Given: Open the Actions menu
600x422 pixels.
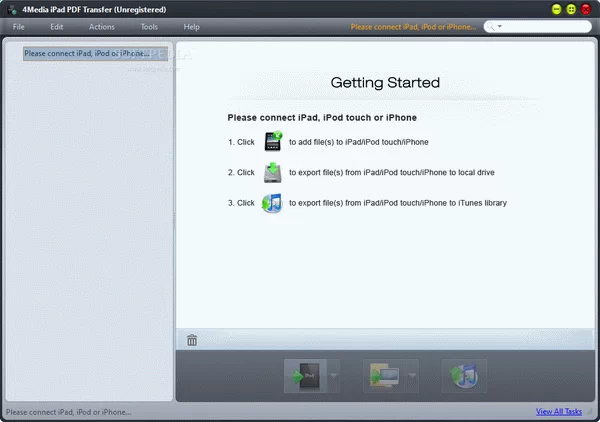Looking at the screenshot, I should click(x=101, y=27).
